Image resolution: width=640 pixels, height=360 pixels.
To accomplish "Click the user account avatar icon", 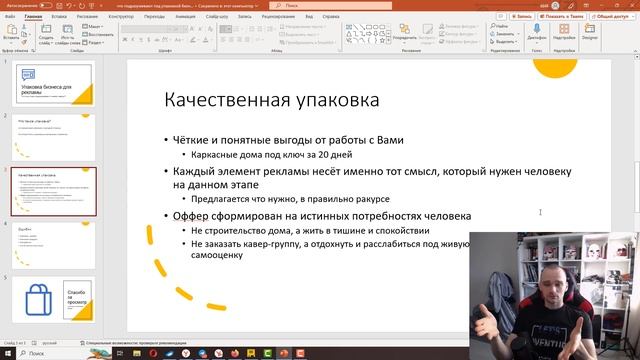I will [x=555, y=6].
